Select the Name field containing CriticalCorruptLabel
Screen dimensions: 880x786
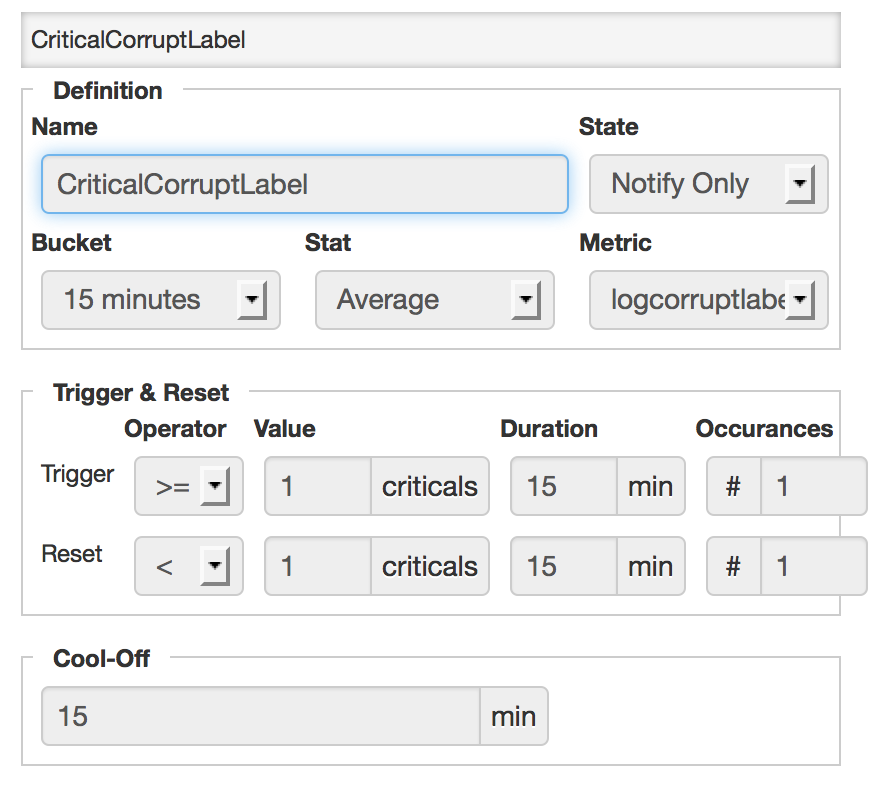tap(304, 184)
